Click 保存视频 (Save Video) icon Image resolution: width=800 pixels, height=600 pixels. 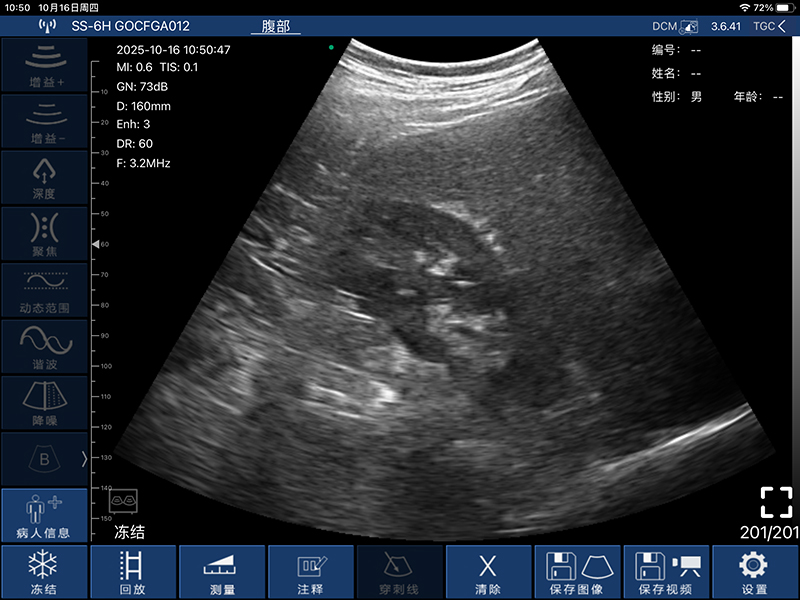[x=666, y=572]
